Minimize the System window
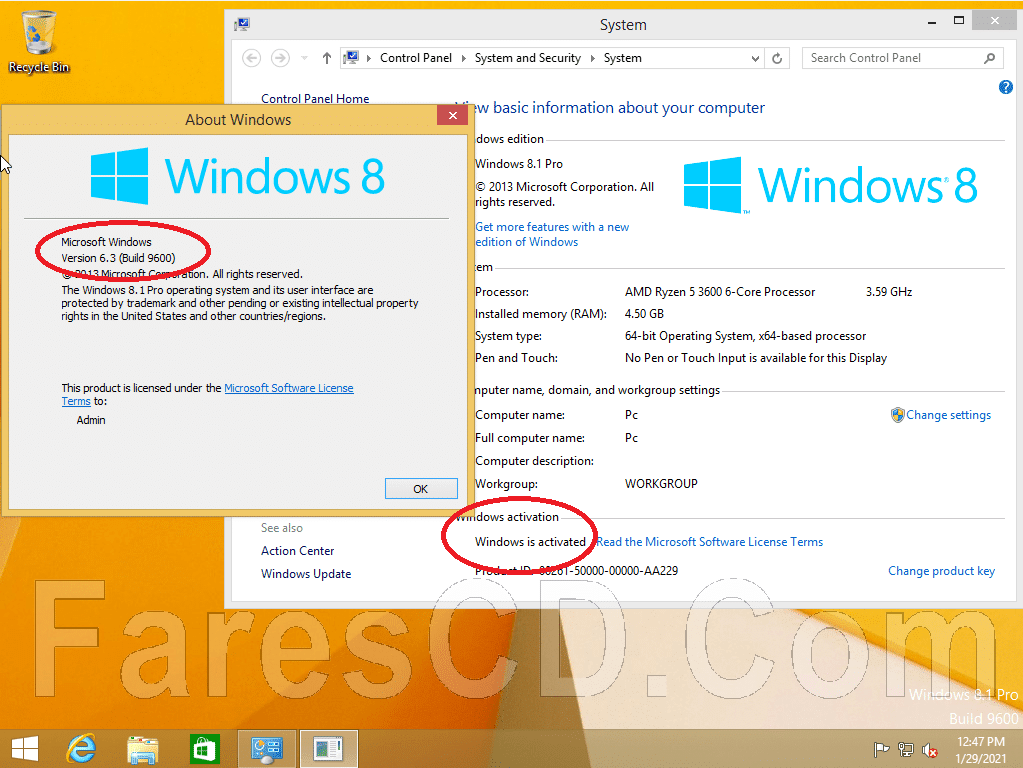This screenshot has height=768, width=1023. [x=932, y=22]
